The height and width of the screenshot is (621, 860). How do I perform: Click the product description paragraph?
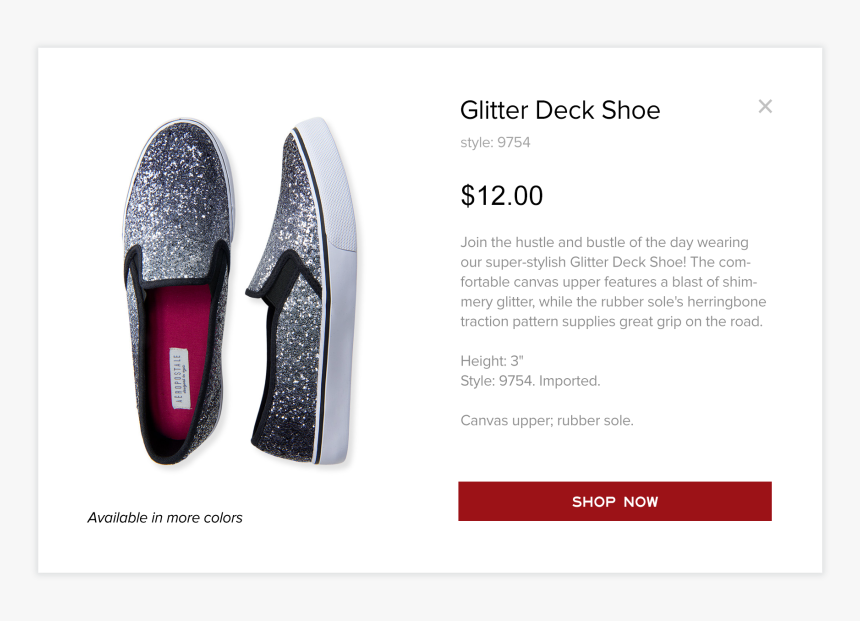click(612, 282)
